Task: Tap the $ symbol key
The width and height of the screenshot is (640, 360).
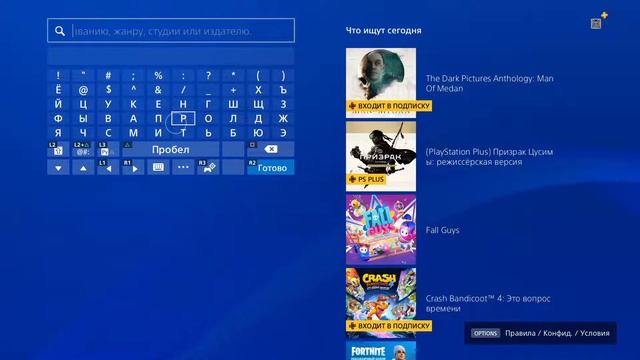Action: (x=108, y=90)
